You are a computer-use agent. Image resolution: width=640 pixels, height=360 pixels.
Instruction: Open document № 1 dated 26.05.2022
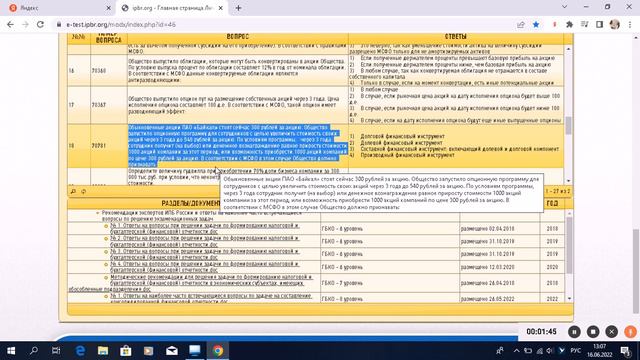tap(211, 298)
